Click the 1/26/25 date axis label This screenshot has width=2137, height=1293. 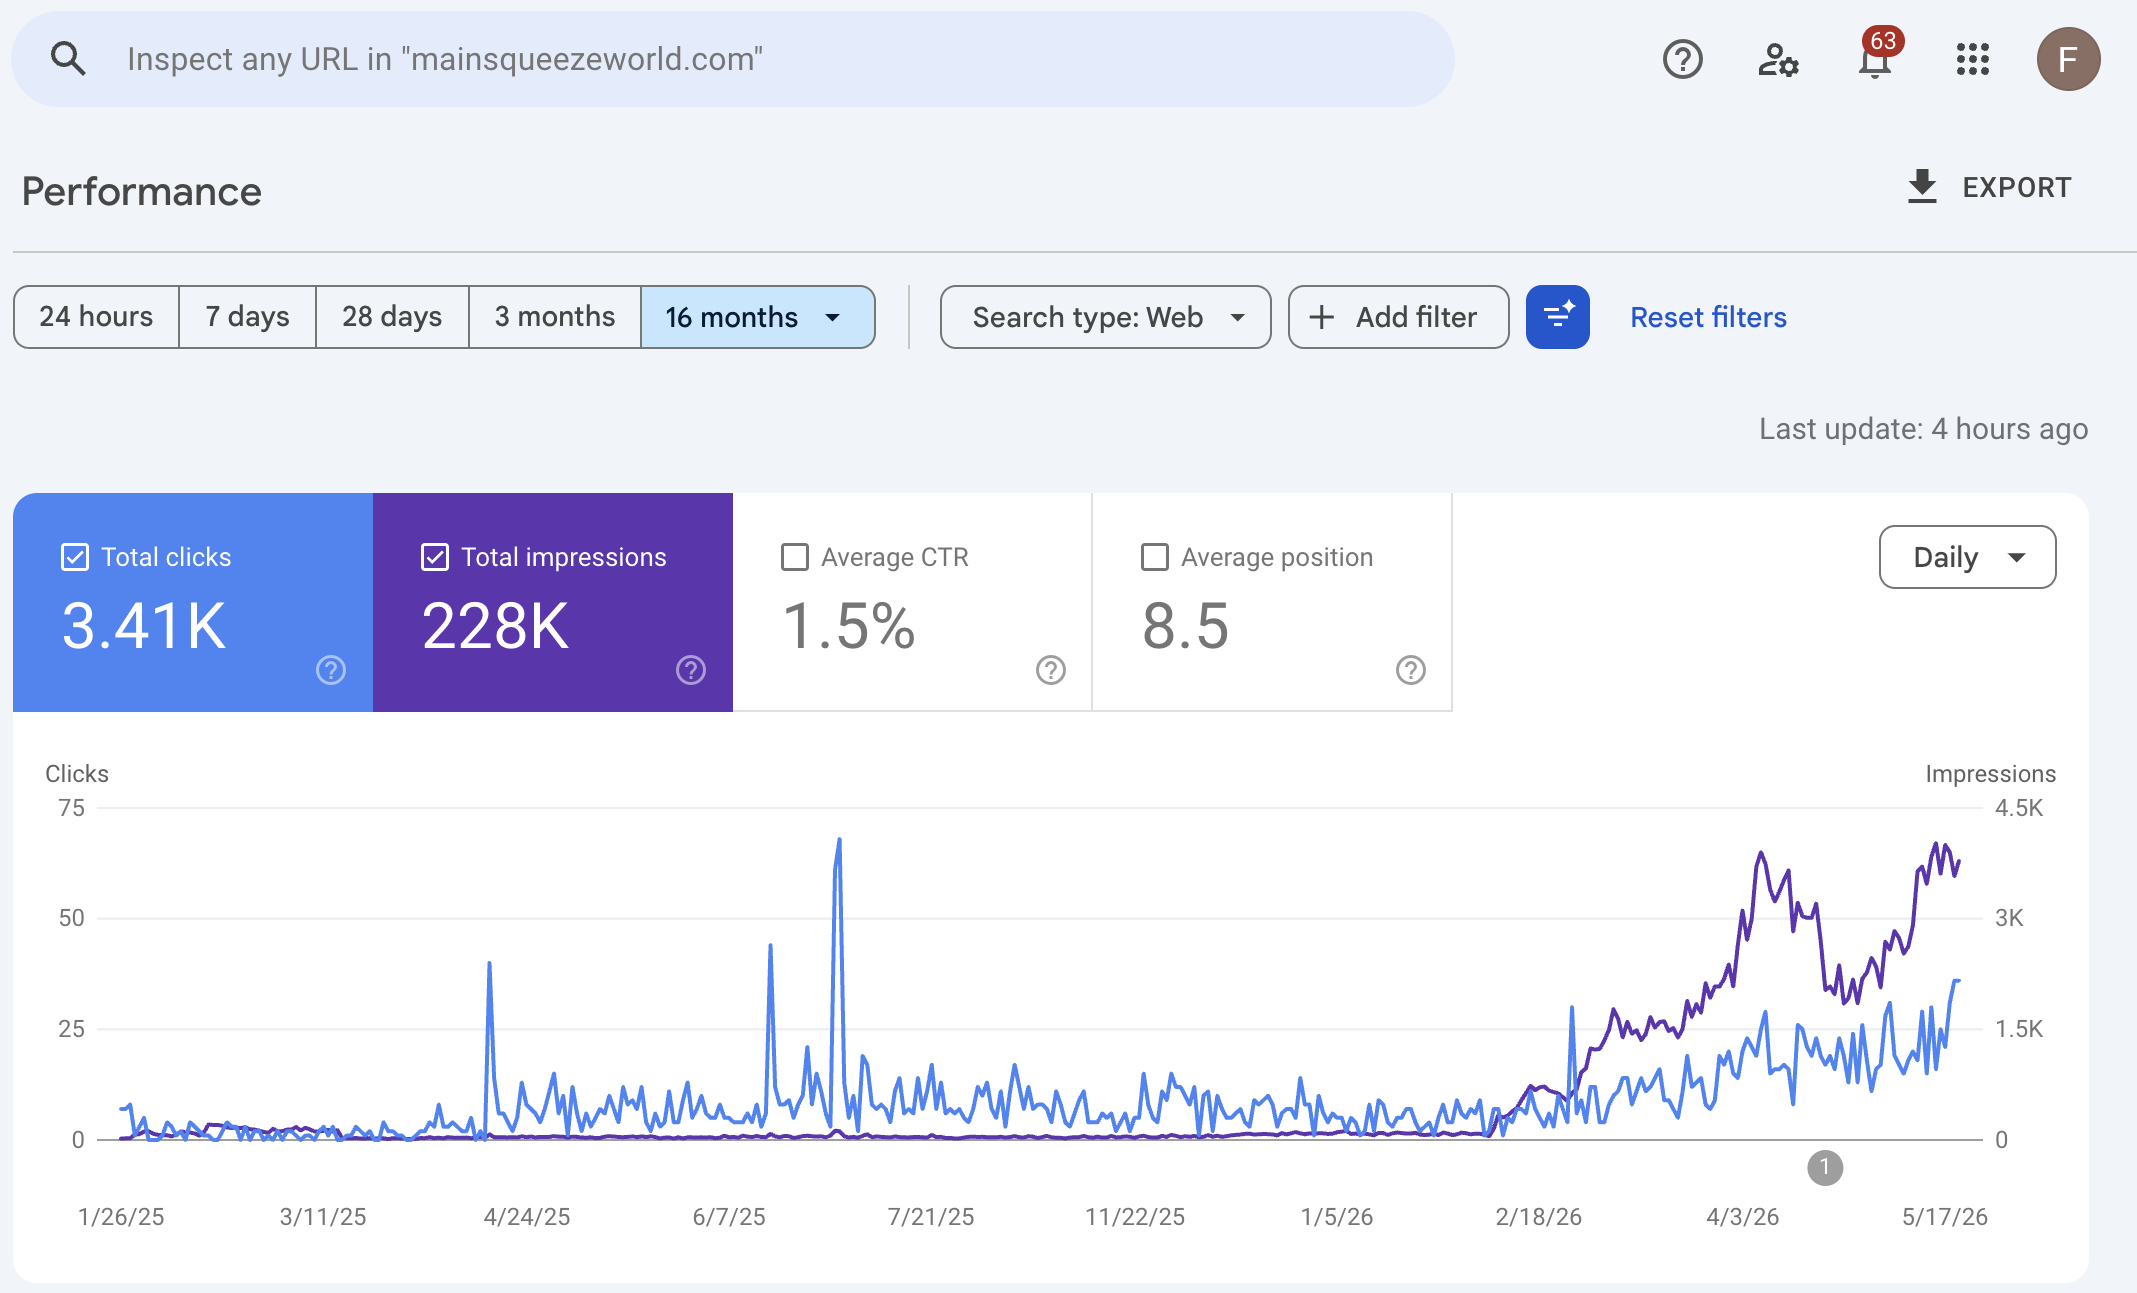click(121, 1217)
